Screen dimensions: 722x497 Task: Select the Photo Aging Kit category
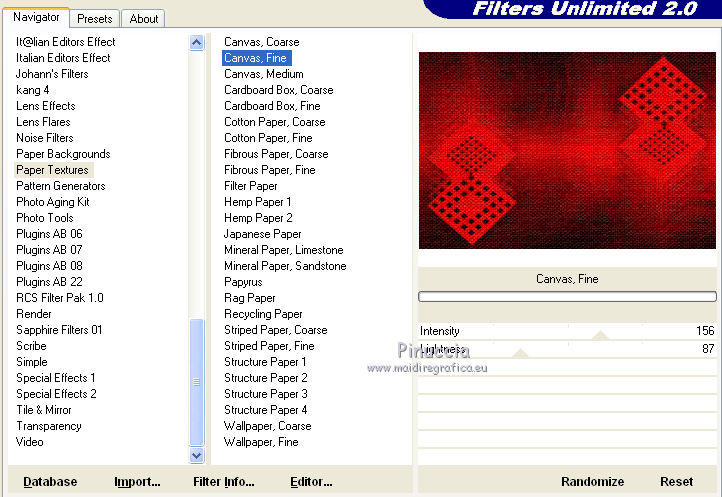point(52,202)
